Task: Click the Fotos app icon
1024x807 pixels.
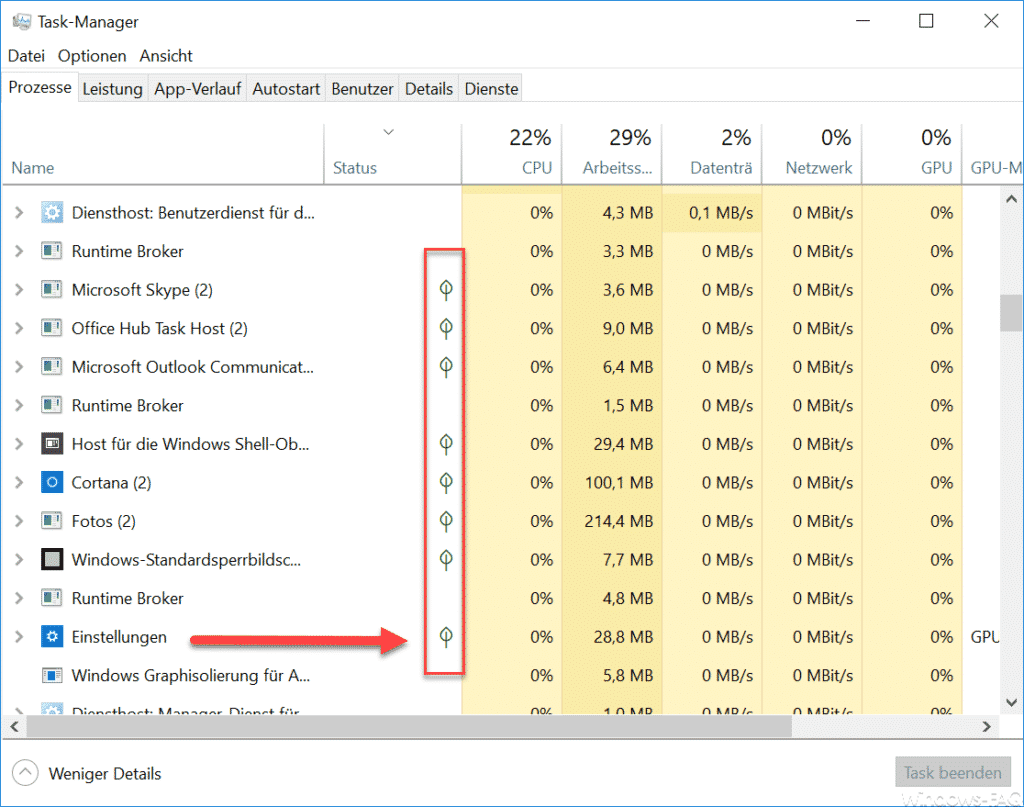Action: [52, 520]
